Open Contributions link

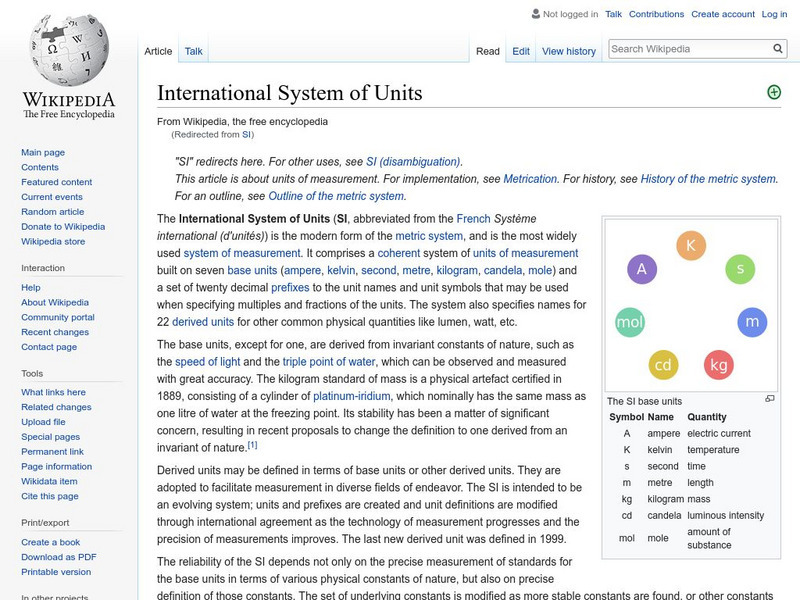click(x=656, y=14)
